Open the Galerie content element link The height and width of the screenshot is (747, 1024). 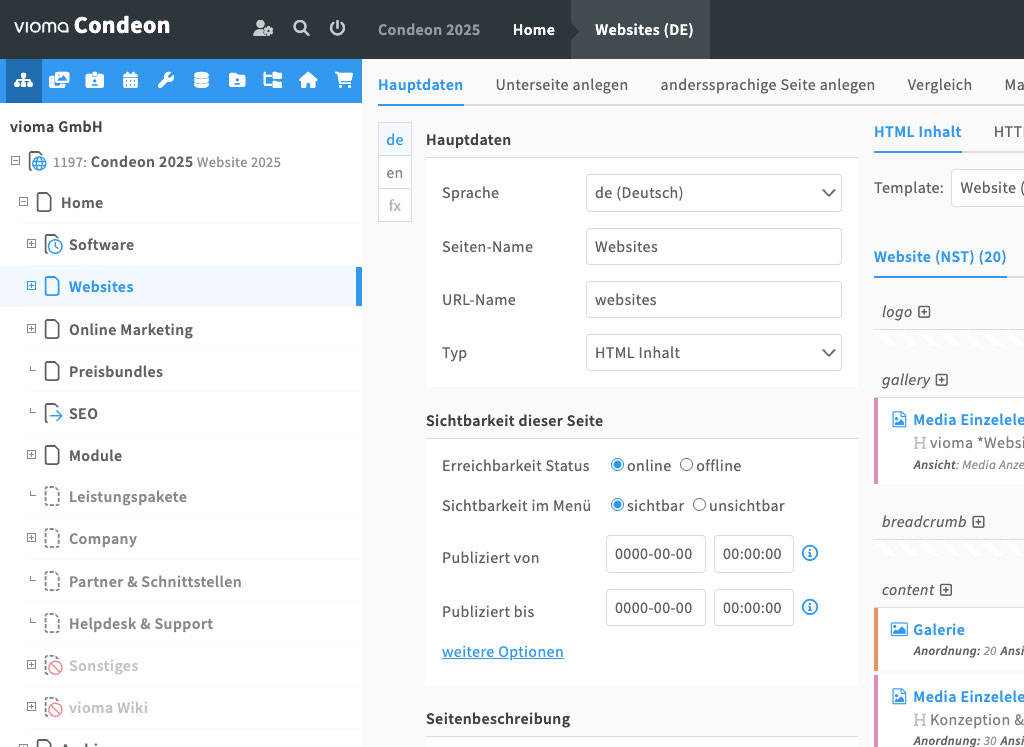pyautogui.click(x=939, y=629)
